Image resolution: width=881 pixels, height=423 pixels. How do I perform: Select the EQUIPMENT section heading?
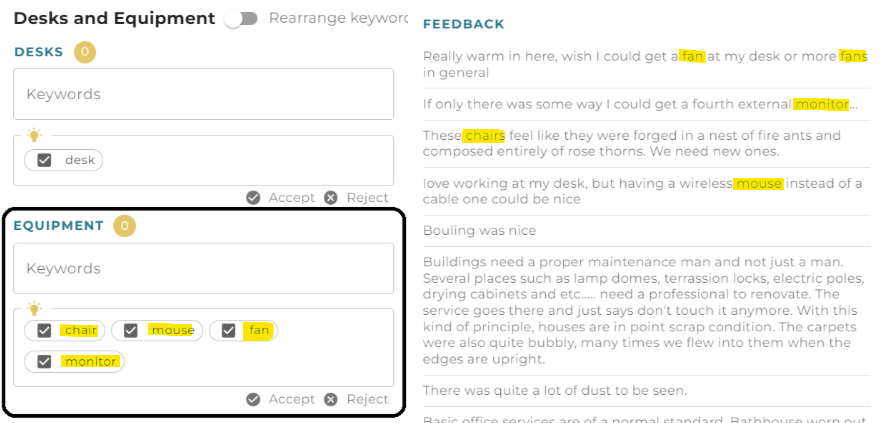59,226
